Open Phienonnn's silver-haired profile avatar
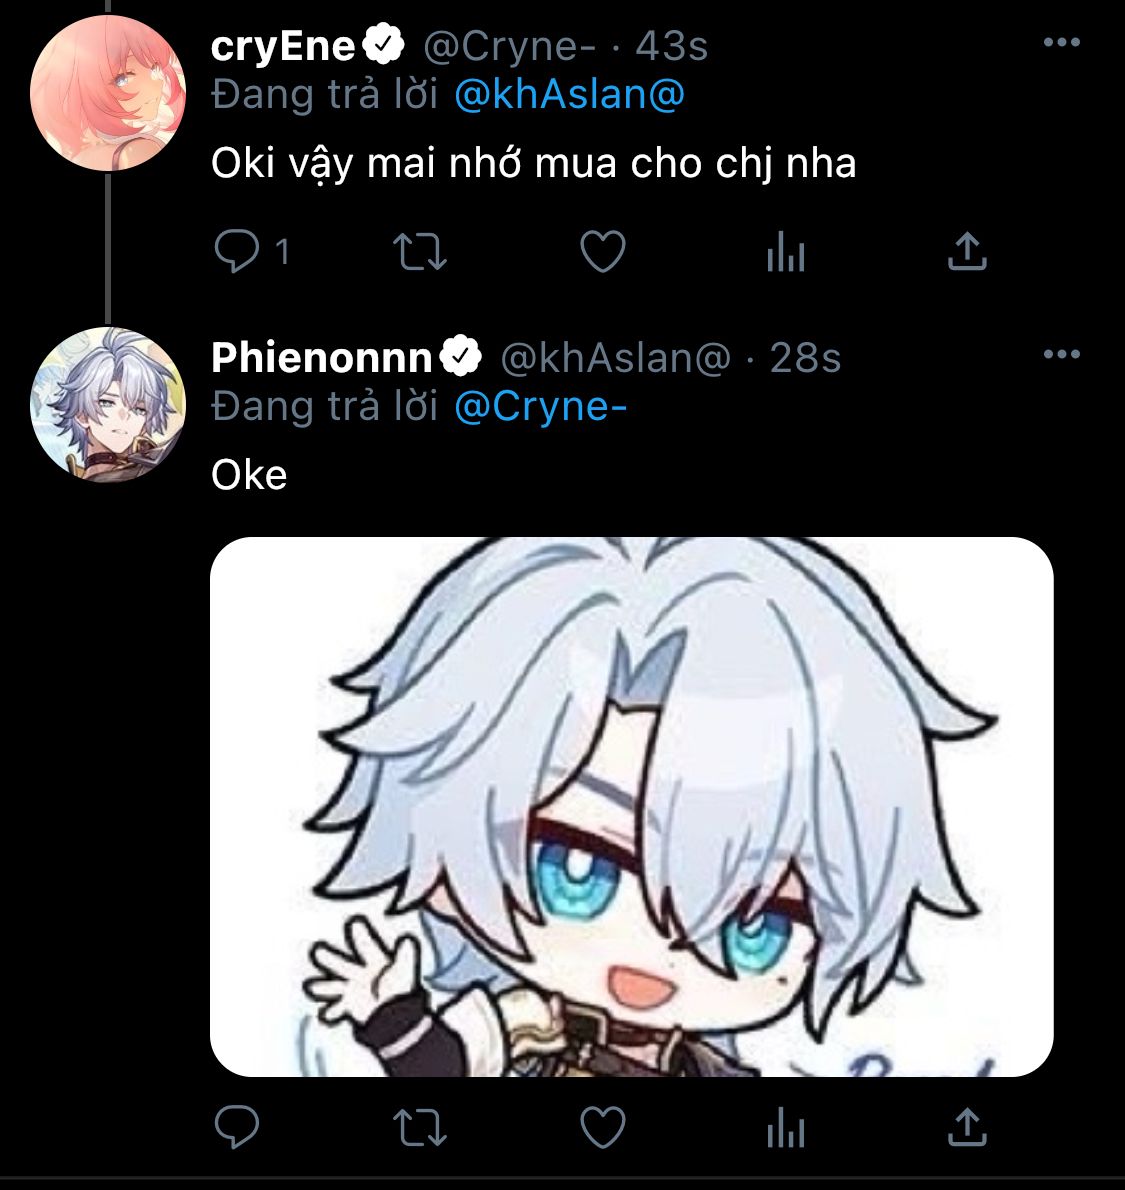Screen dimensions: 1125x1190 108,405
